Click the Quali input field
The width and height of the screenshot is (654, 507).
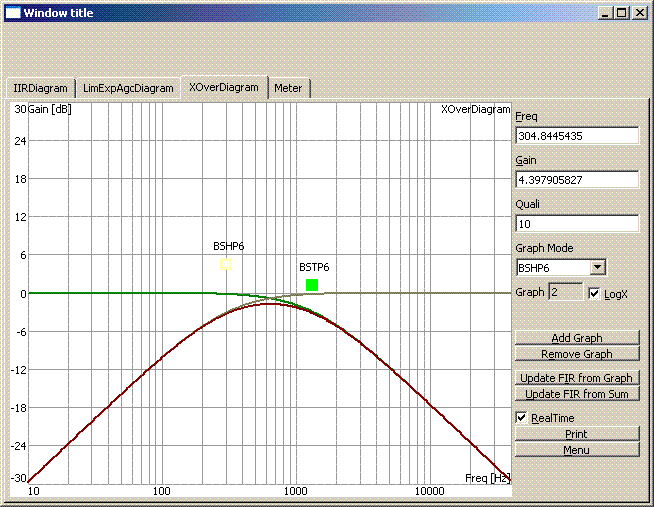577,223
